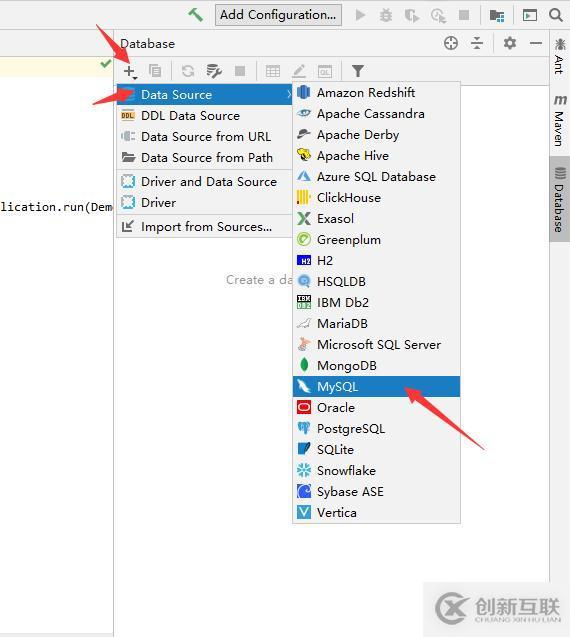570x637 pixels.
Task: Select Apache Hive data source
Action: pos(376,156)
